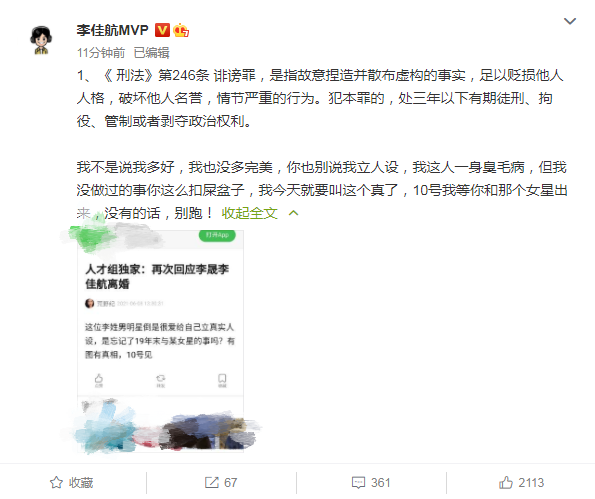This screenshot has height=499, width=595.
Task: Click the star favorite icon
Action: [x=56, y=482]
